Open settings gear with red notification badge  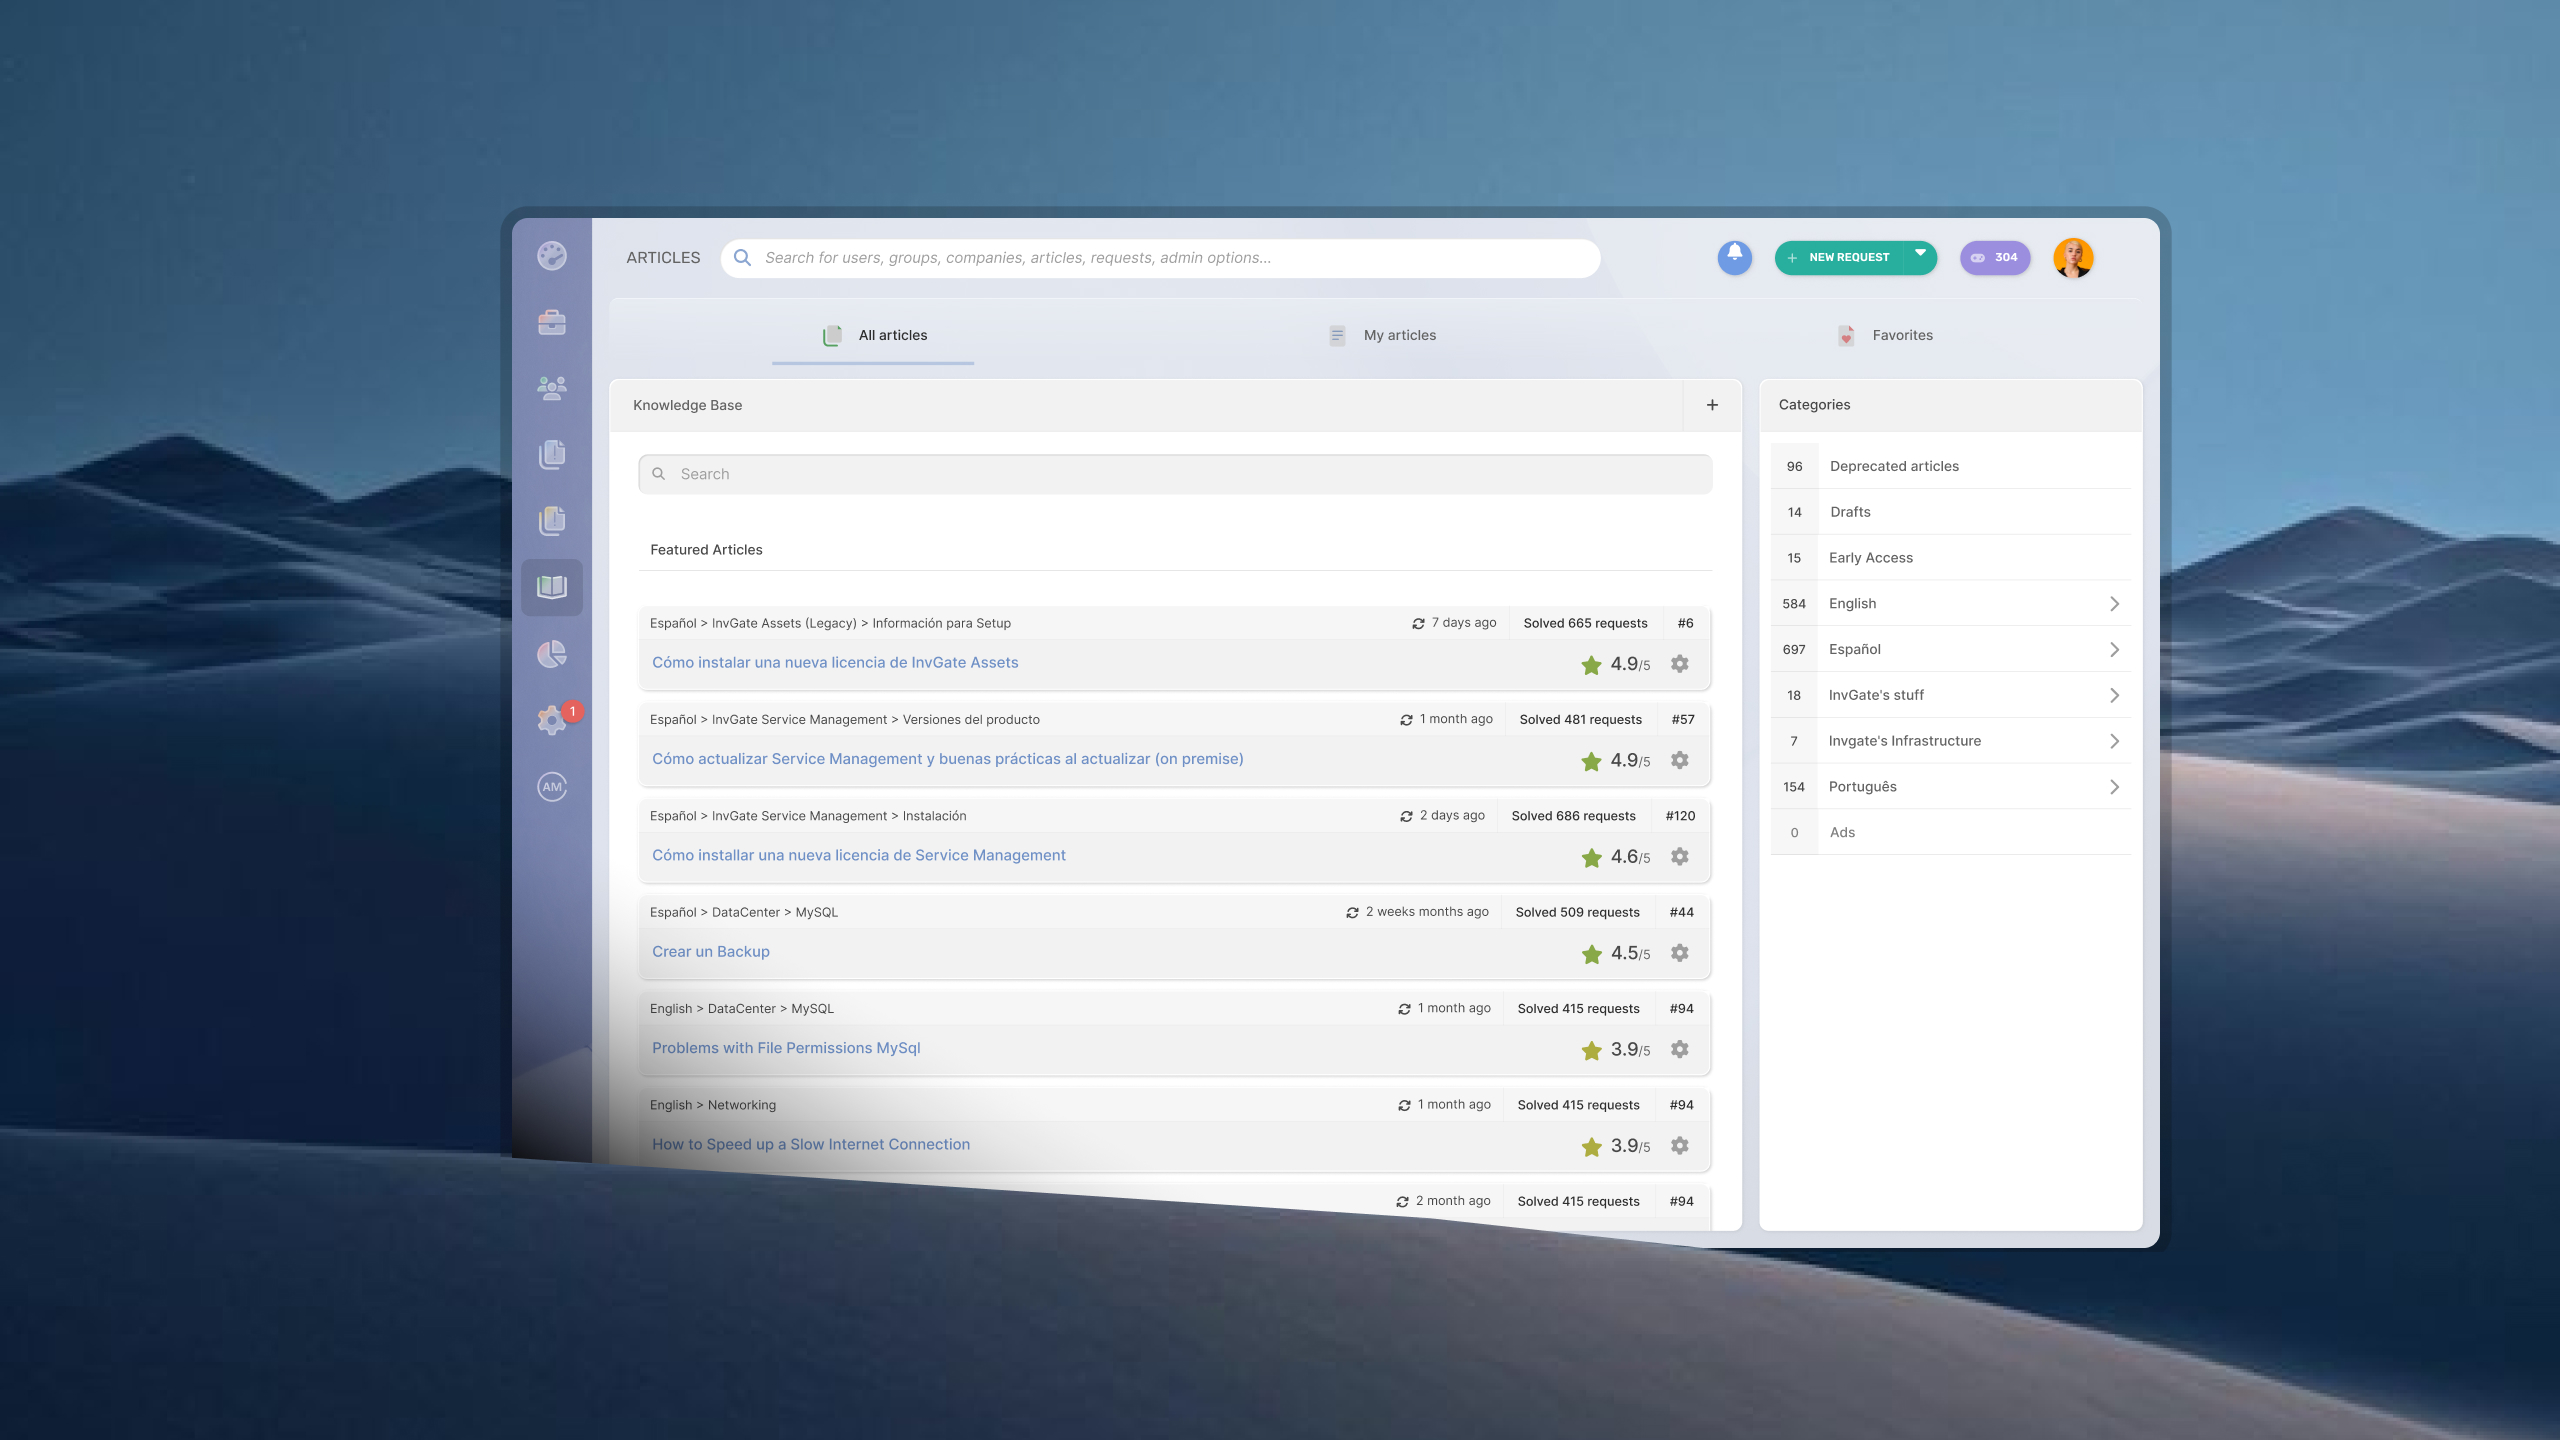point(552,719)
